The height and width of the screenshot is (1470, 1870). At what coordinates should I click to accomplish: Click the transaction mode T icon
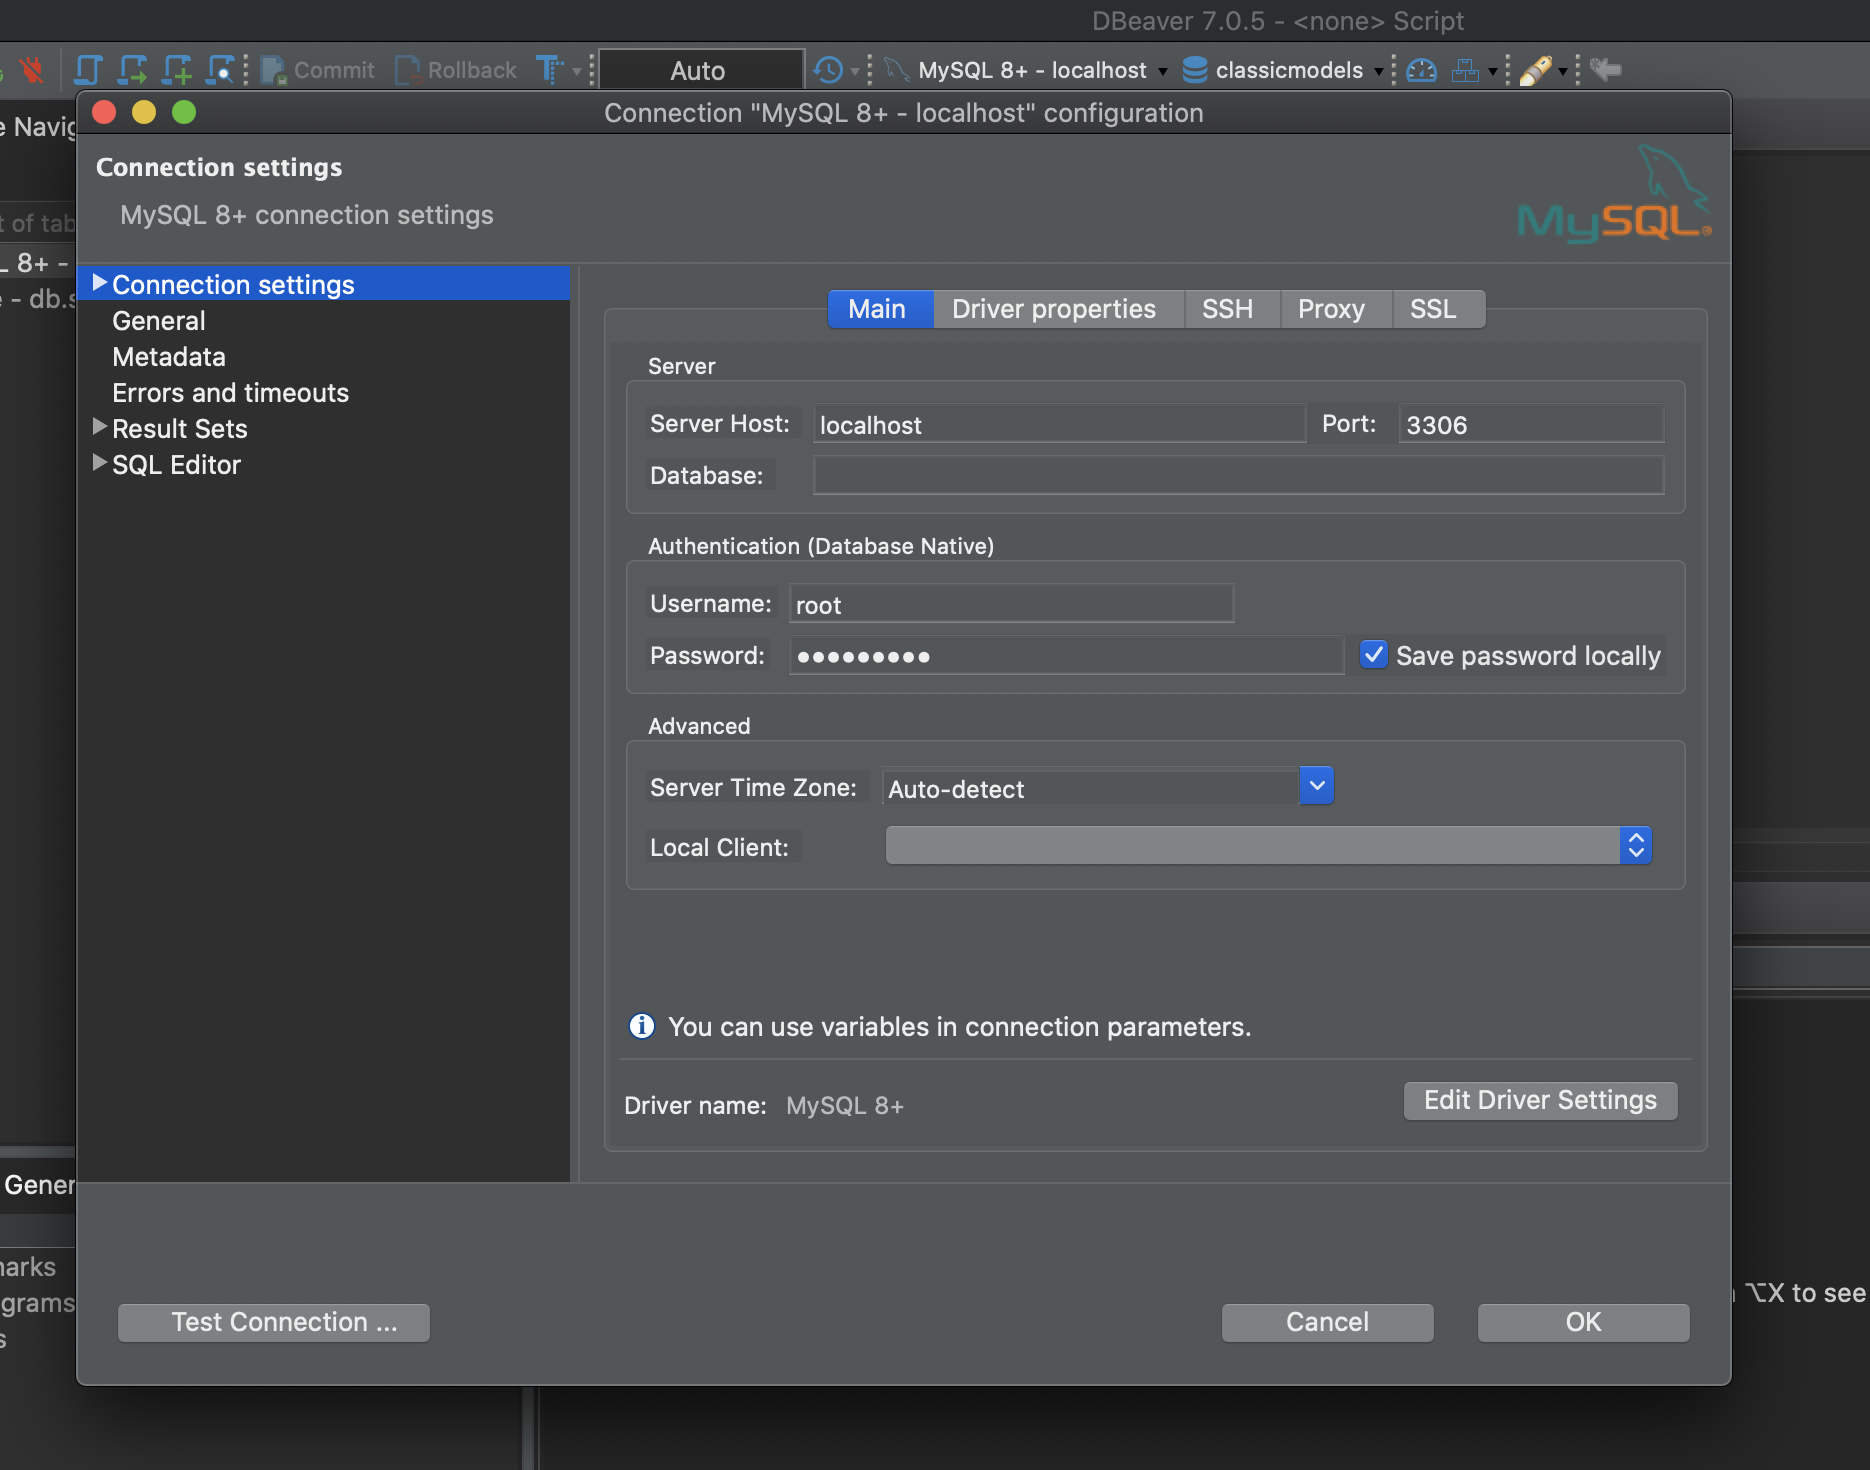[x=549, y=70]
